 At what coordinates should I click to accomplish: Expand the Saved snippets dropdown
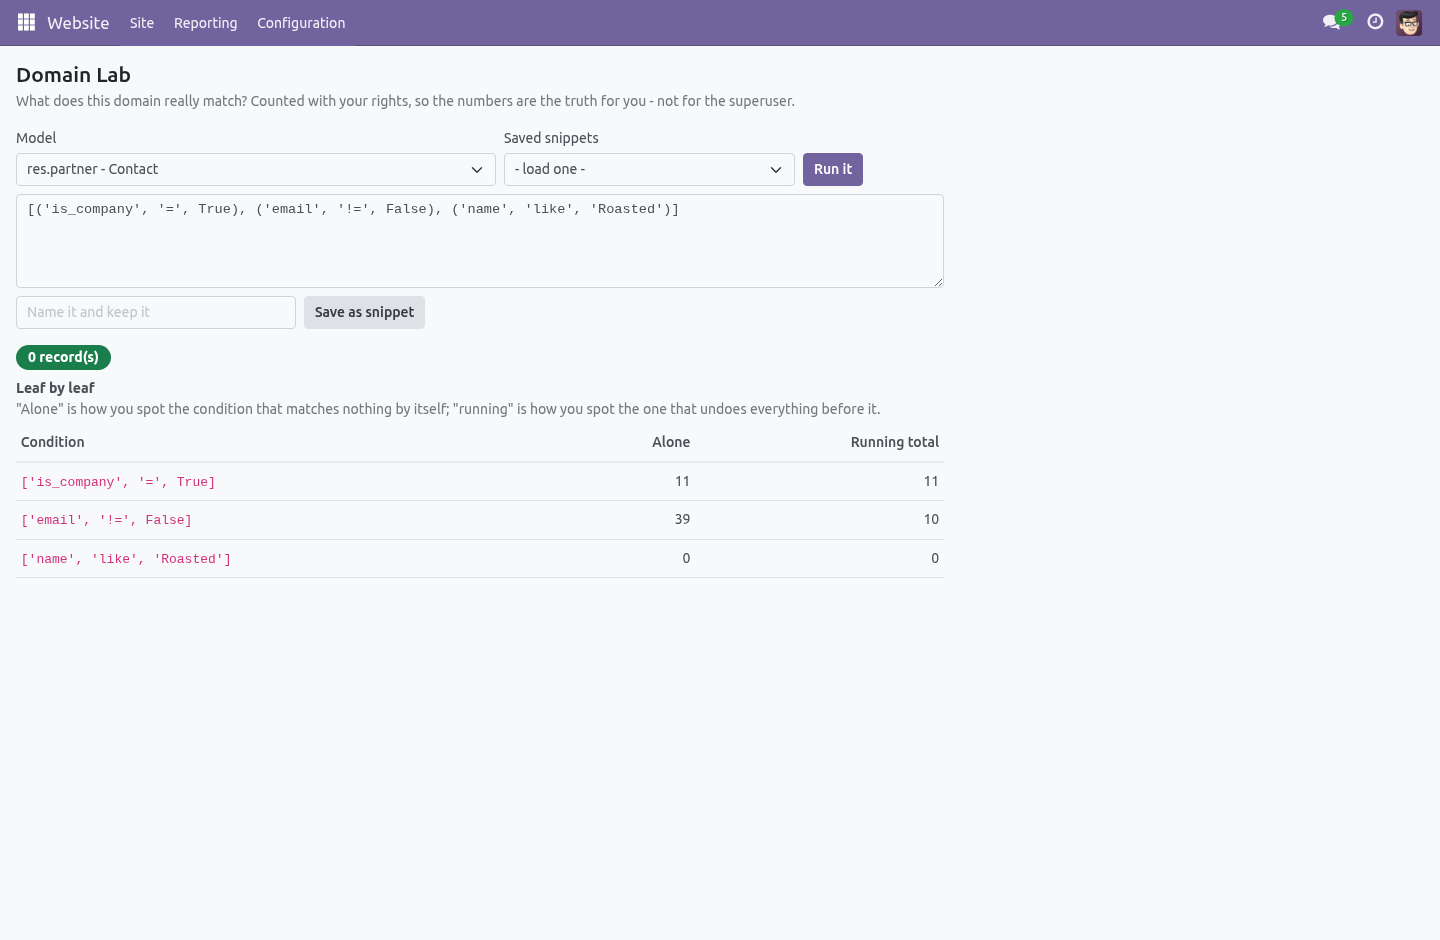649,169
